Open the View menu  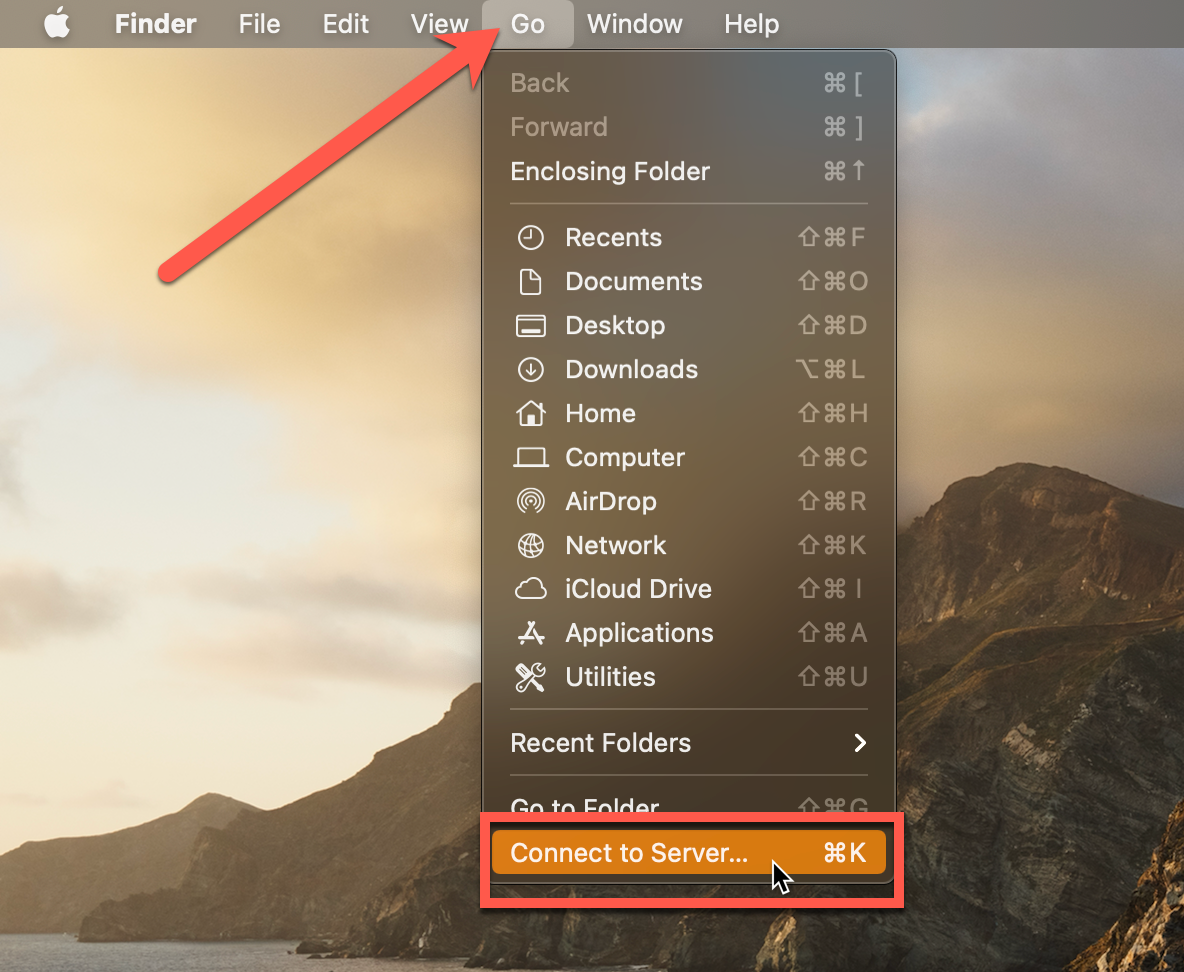click(439, 23)
